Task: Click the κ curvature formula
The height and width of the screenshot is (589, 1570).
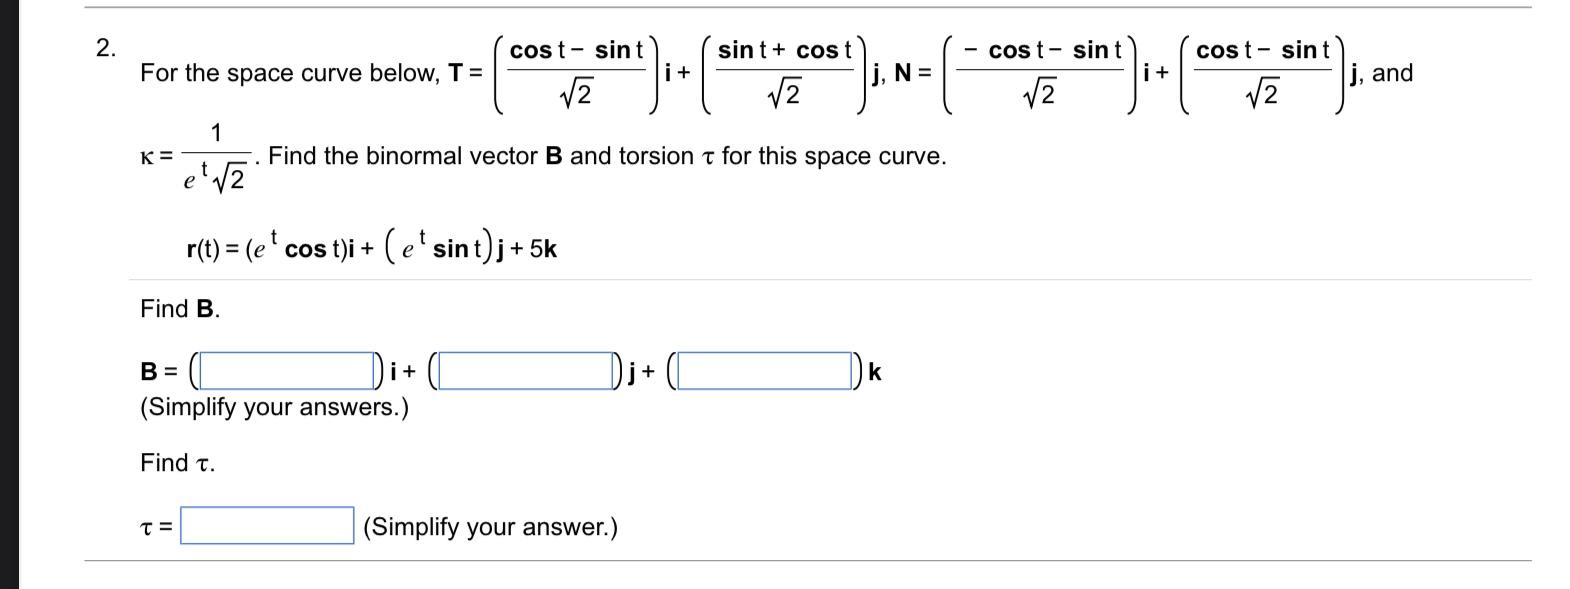Action: 197,155
